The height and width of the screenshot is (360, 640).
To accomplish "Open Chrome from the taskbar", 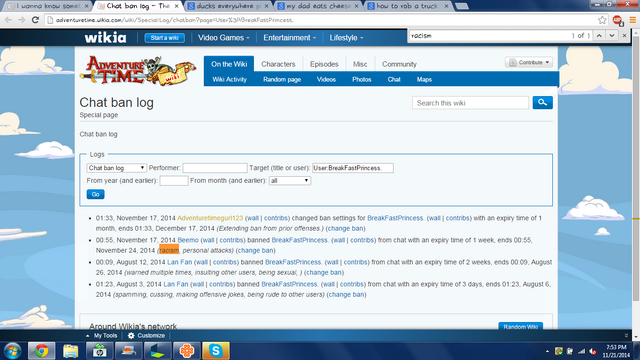I will pos(41,351).
